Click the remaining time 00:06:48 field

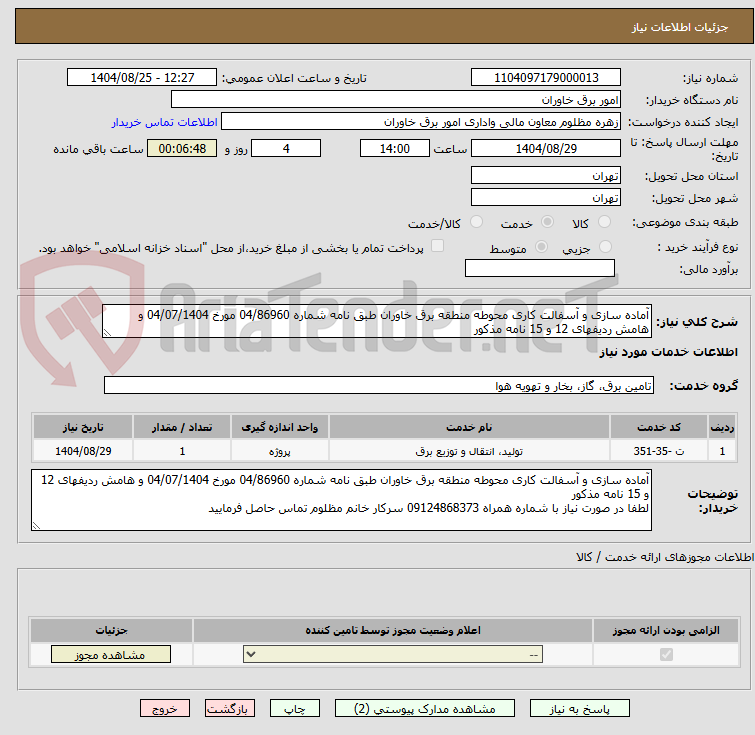tap(182, 148)
